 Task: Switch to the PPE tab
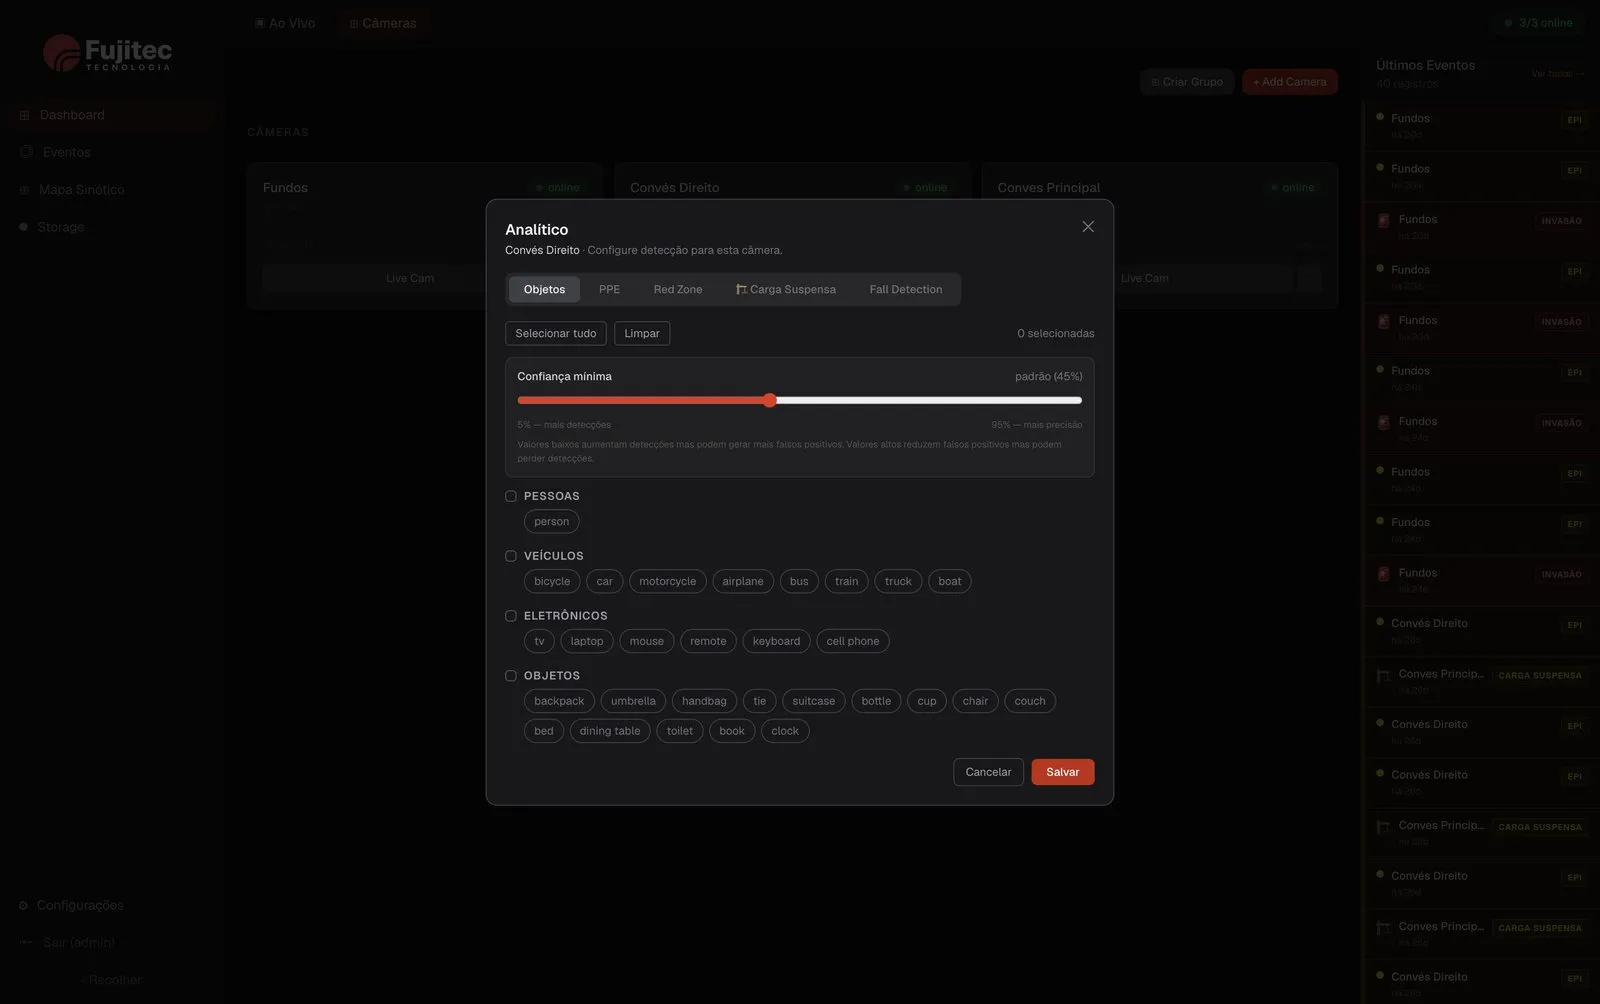[x=609, y=289]
